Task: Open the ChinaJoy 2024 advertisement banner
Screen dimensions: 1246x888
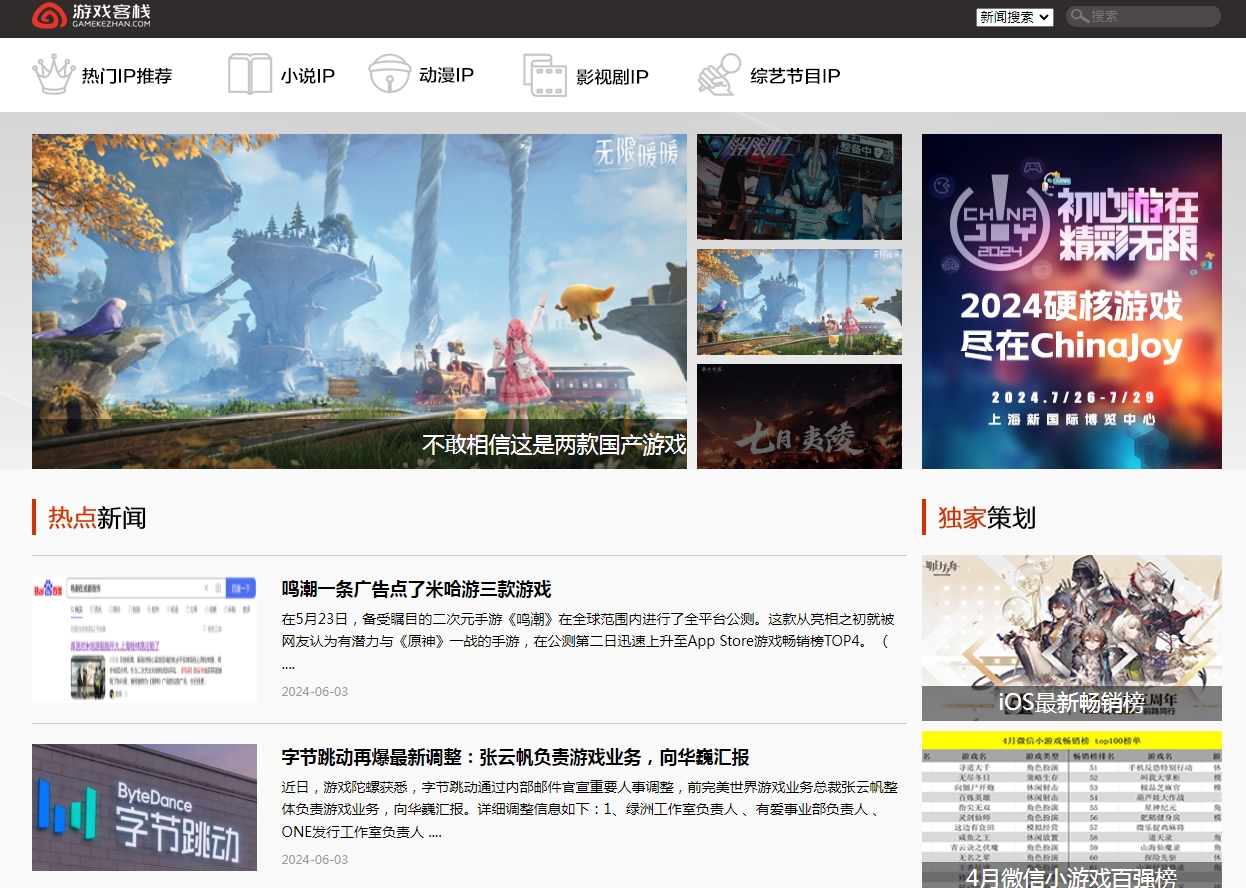Action: [1072, 301]
